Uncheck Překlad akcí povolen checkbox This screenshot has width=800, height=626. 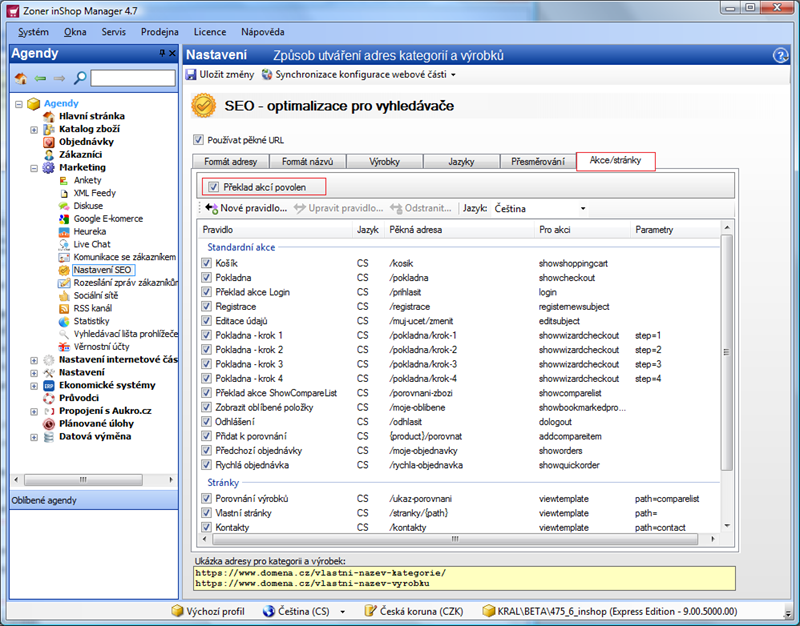click(x=213, y=187)
